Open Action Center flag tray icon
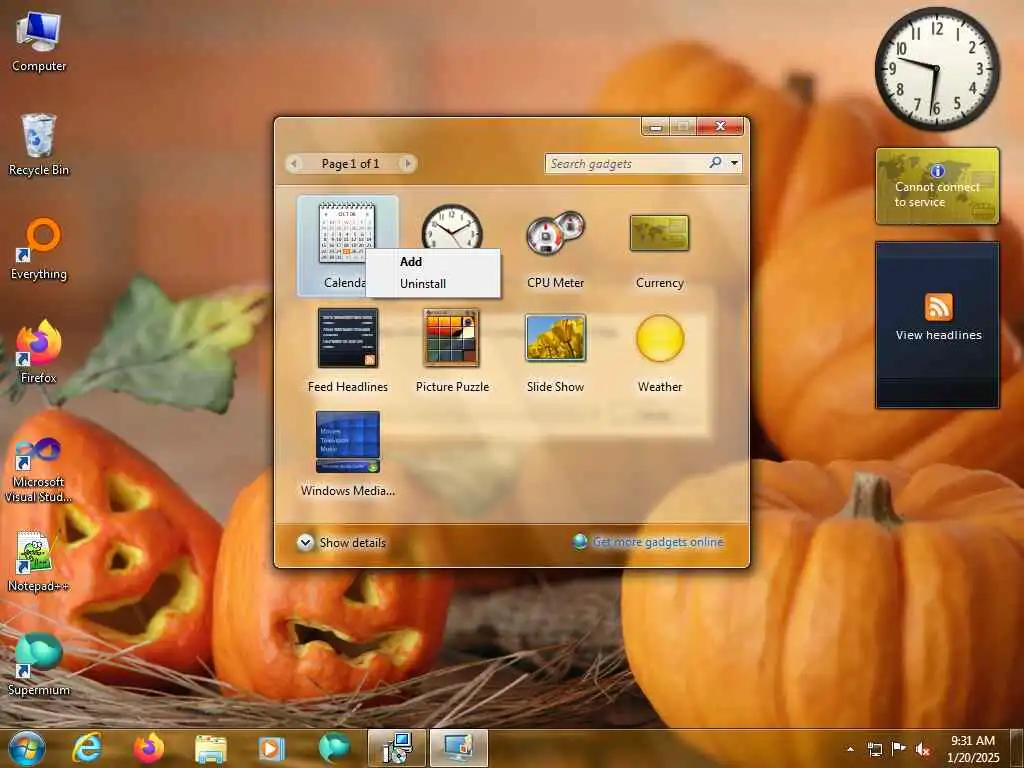1024x768 pixels. [x=899, y=749]
